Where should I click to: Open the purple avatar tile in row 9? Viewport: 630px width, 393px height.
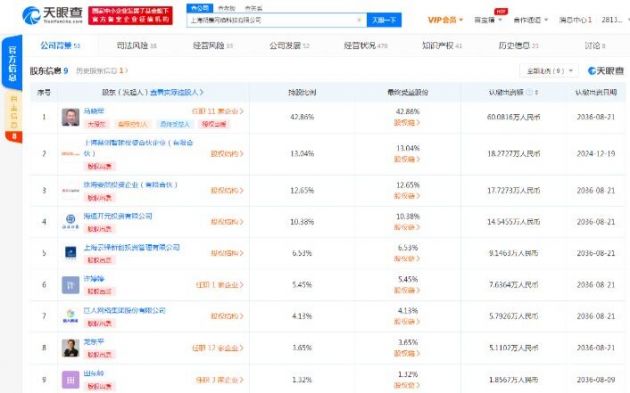pos(70,380)
